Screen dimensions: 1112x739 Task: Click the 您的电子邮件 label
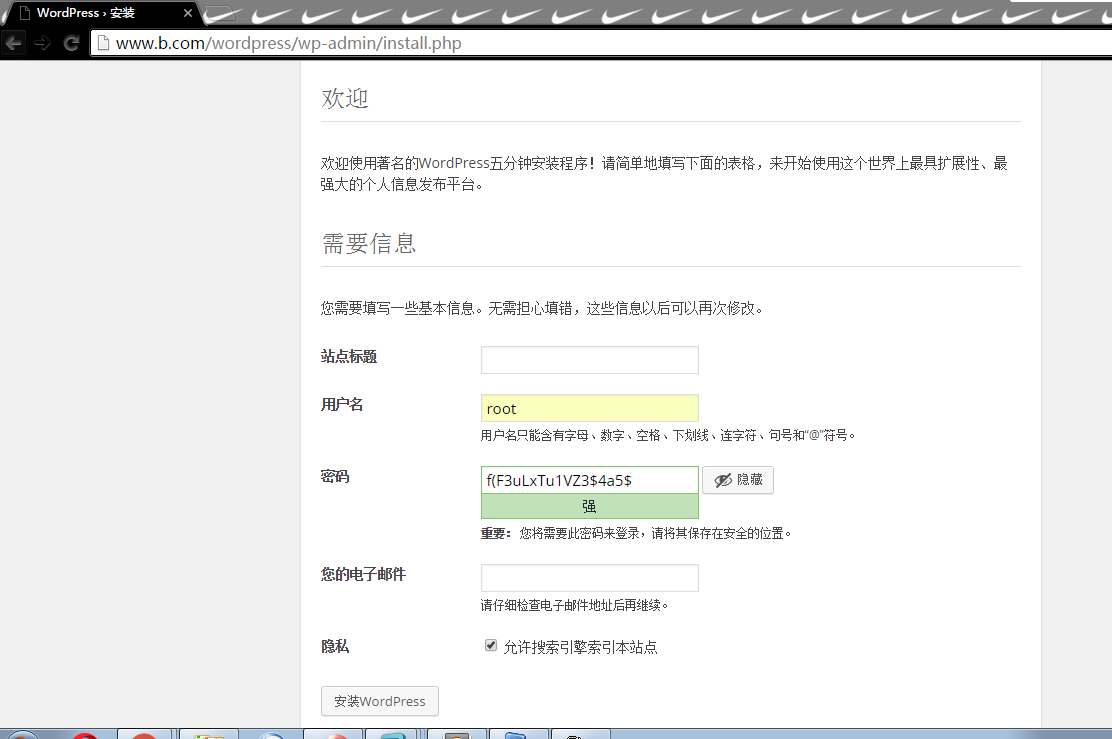tap(363, 574)
